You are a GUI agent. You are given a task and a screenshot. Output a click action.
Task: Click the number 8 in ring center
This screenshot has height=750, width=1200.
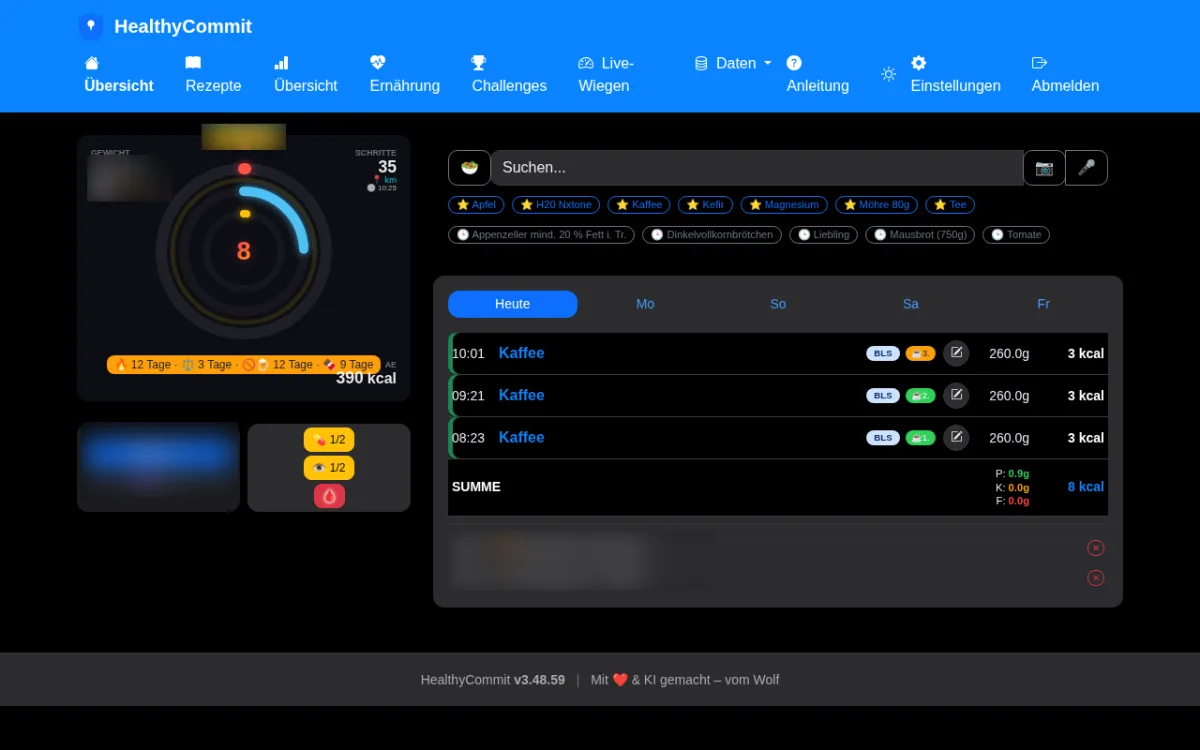point(243,251)
